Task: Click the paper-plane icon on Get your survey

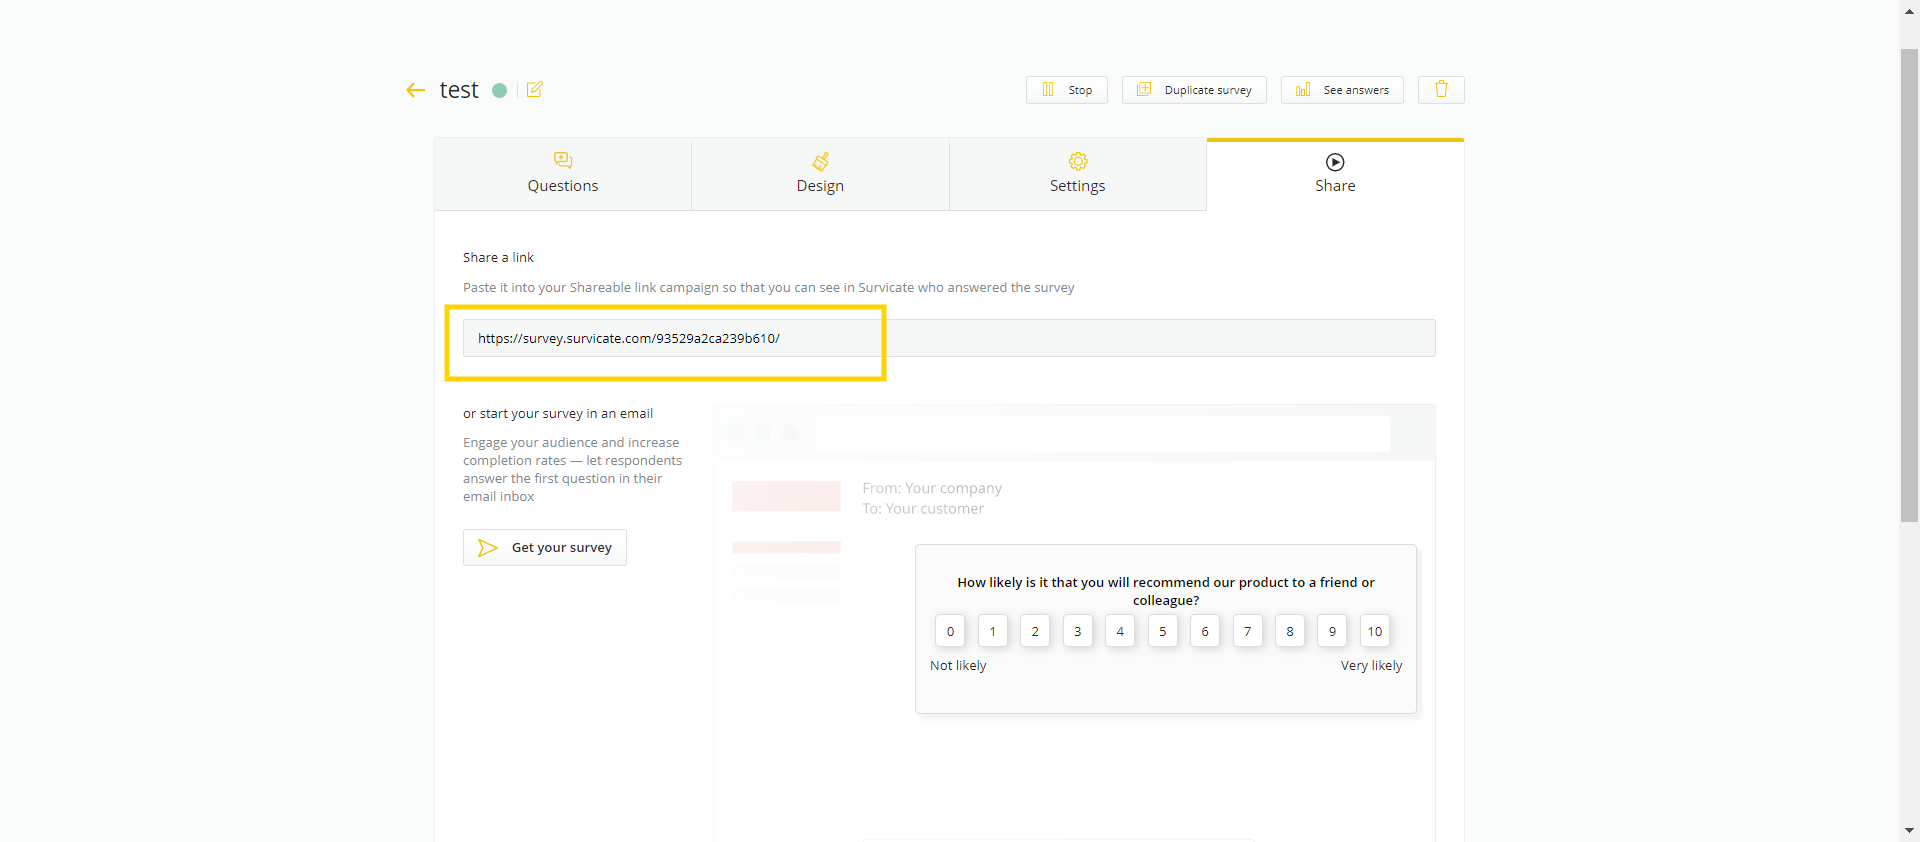Action: pyautogui.click(x=487, y=548)
